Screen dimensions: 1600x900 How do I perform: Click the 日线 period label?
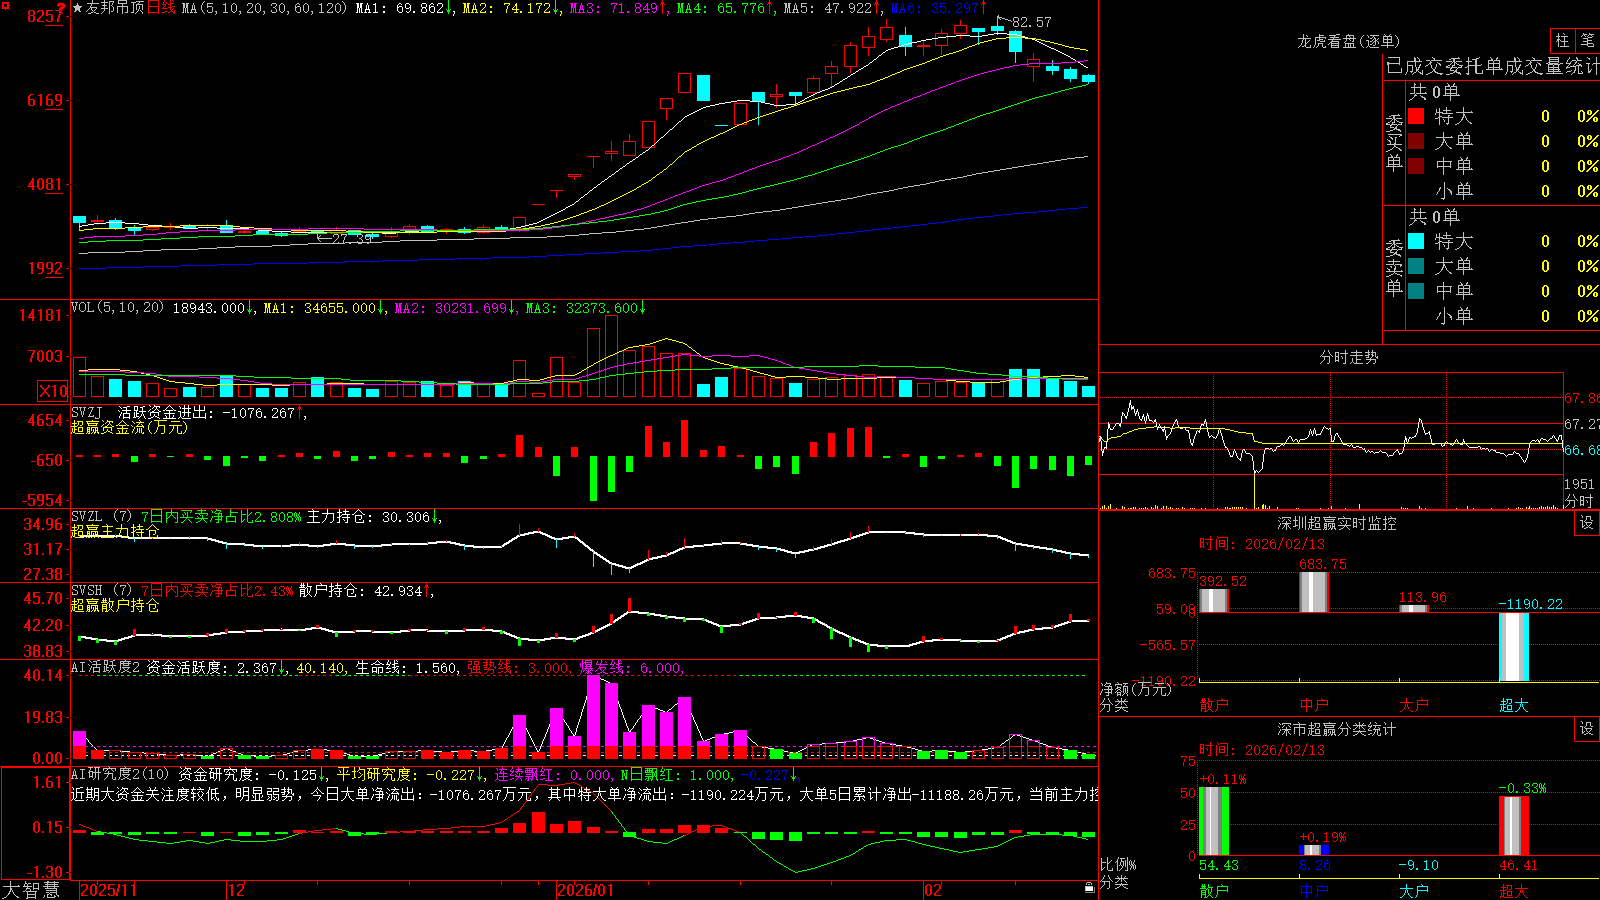(x=161, y=8)
